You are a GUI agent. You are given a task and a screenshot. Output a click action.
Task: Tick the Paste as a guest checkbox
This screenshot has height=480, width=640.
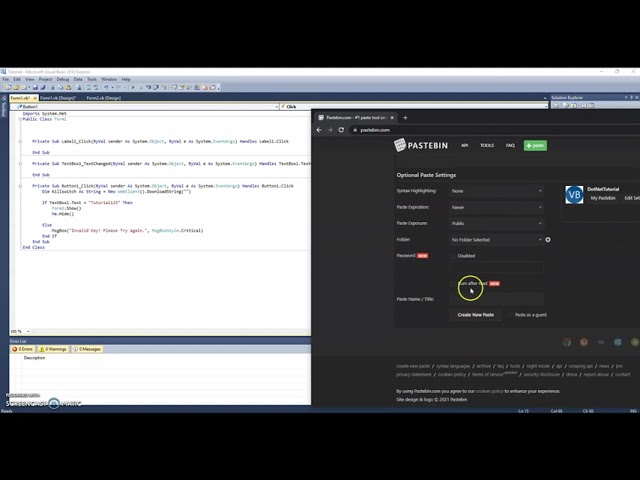pyautogui.click(x=510, y=315)
